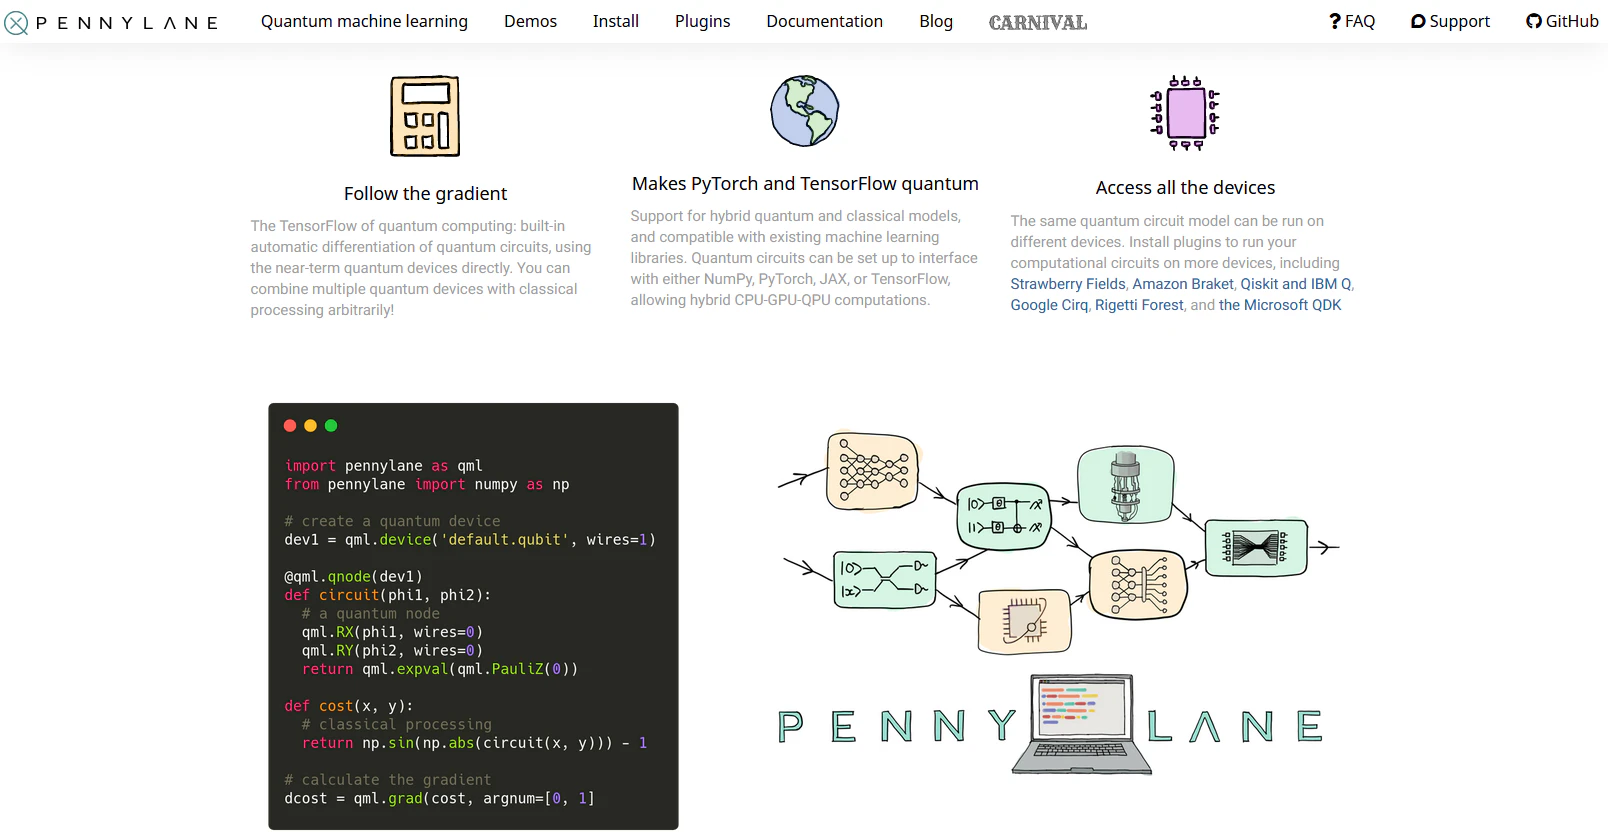Open the Quantum machine learning menu
This screenshot has width=1608, height=832.
[x=364, y=21]
